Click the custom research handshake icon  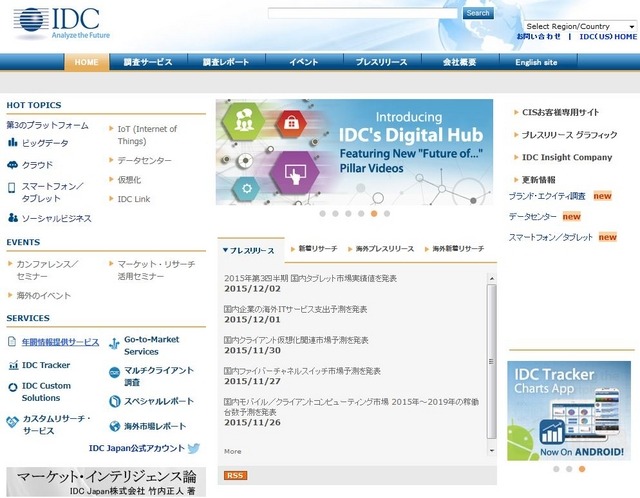(x=12, y=421)
